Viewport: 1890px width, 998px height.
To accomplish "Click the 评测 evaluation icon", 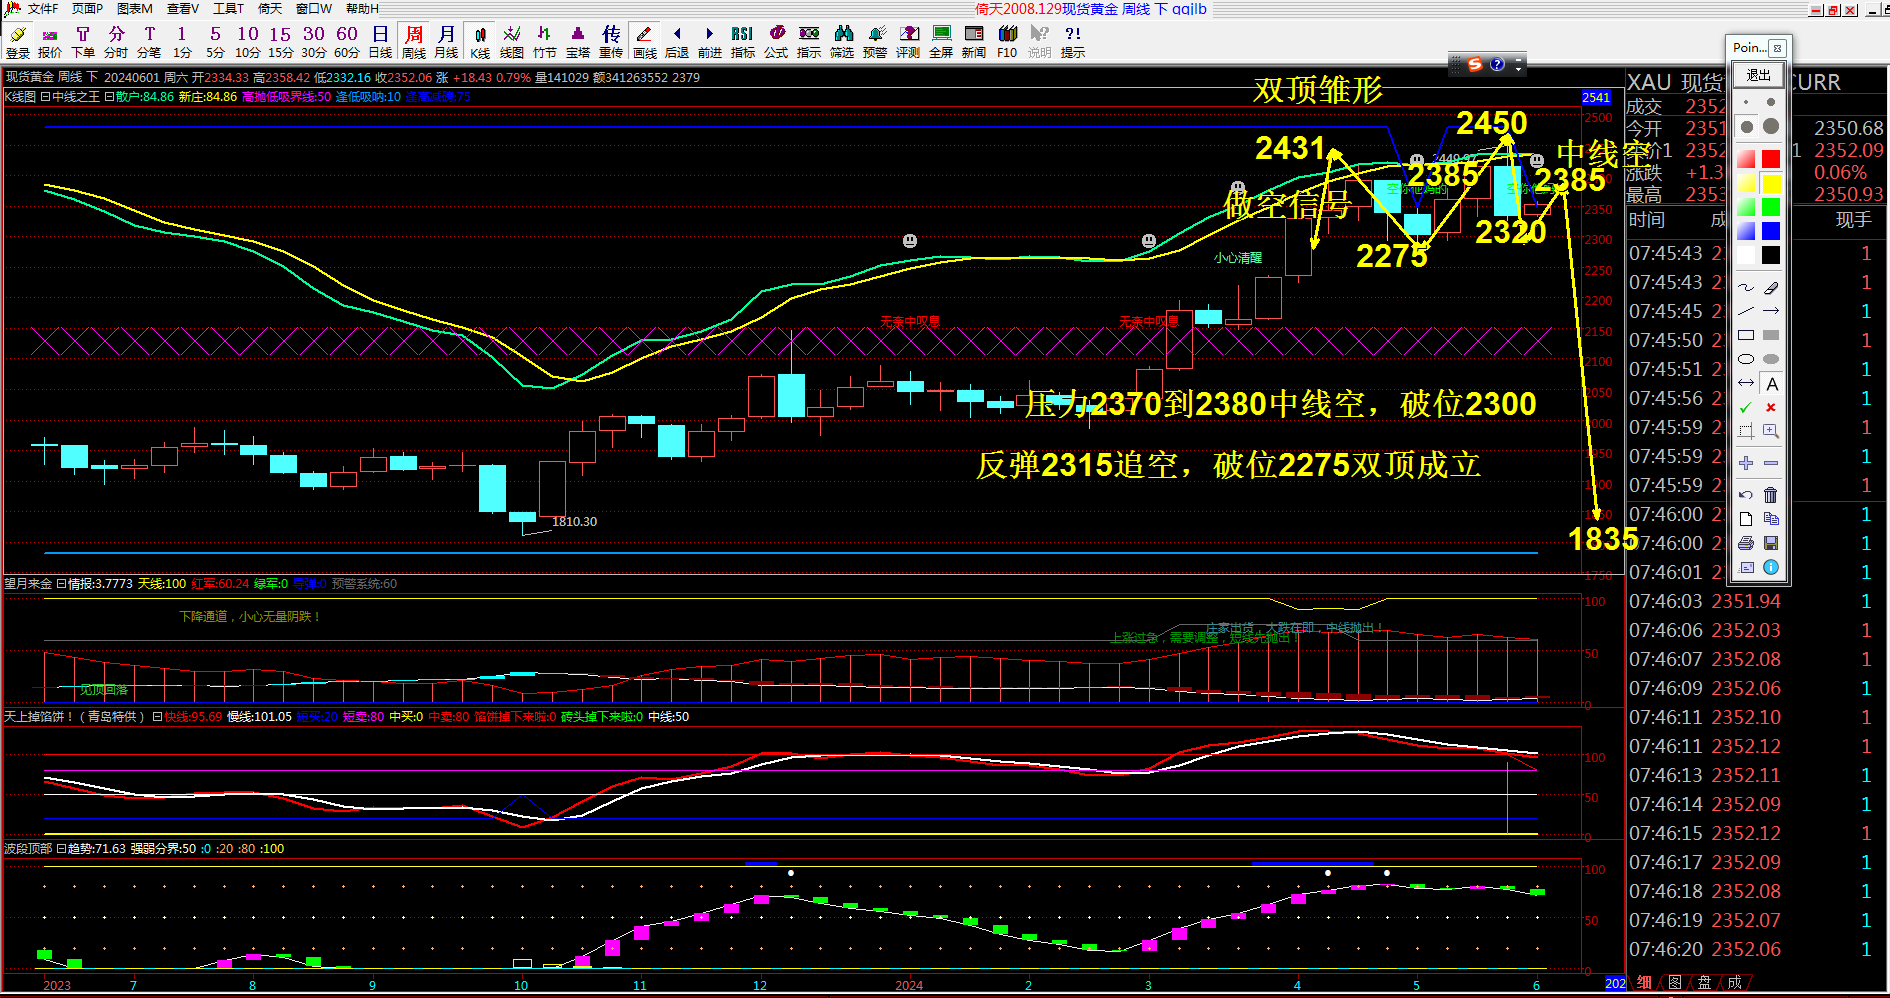I will click(x=908, y=42).
